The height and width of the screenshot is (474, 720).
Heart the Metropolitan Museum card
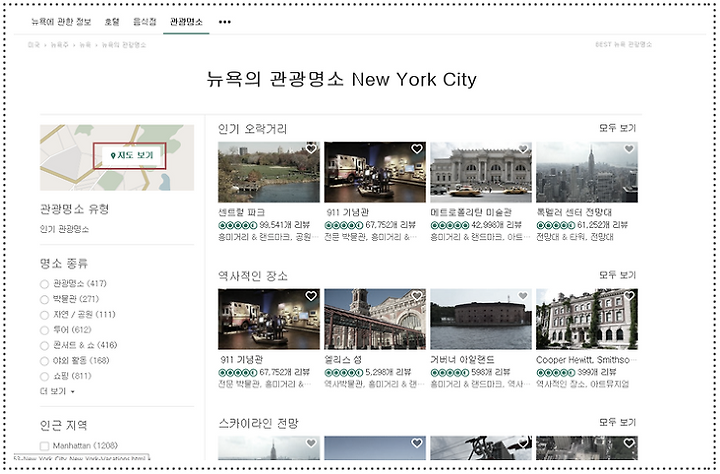523,149
